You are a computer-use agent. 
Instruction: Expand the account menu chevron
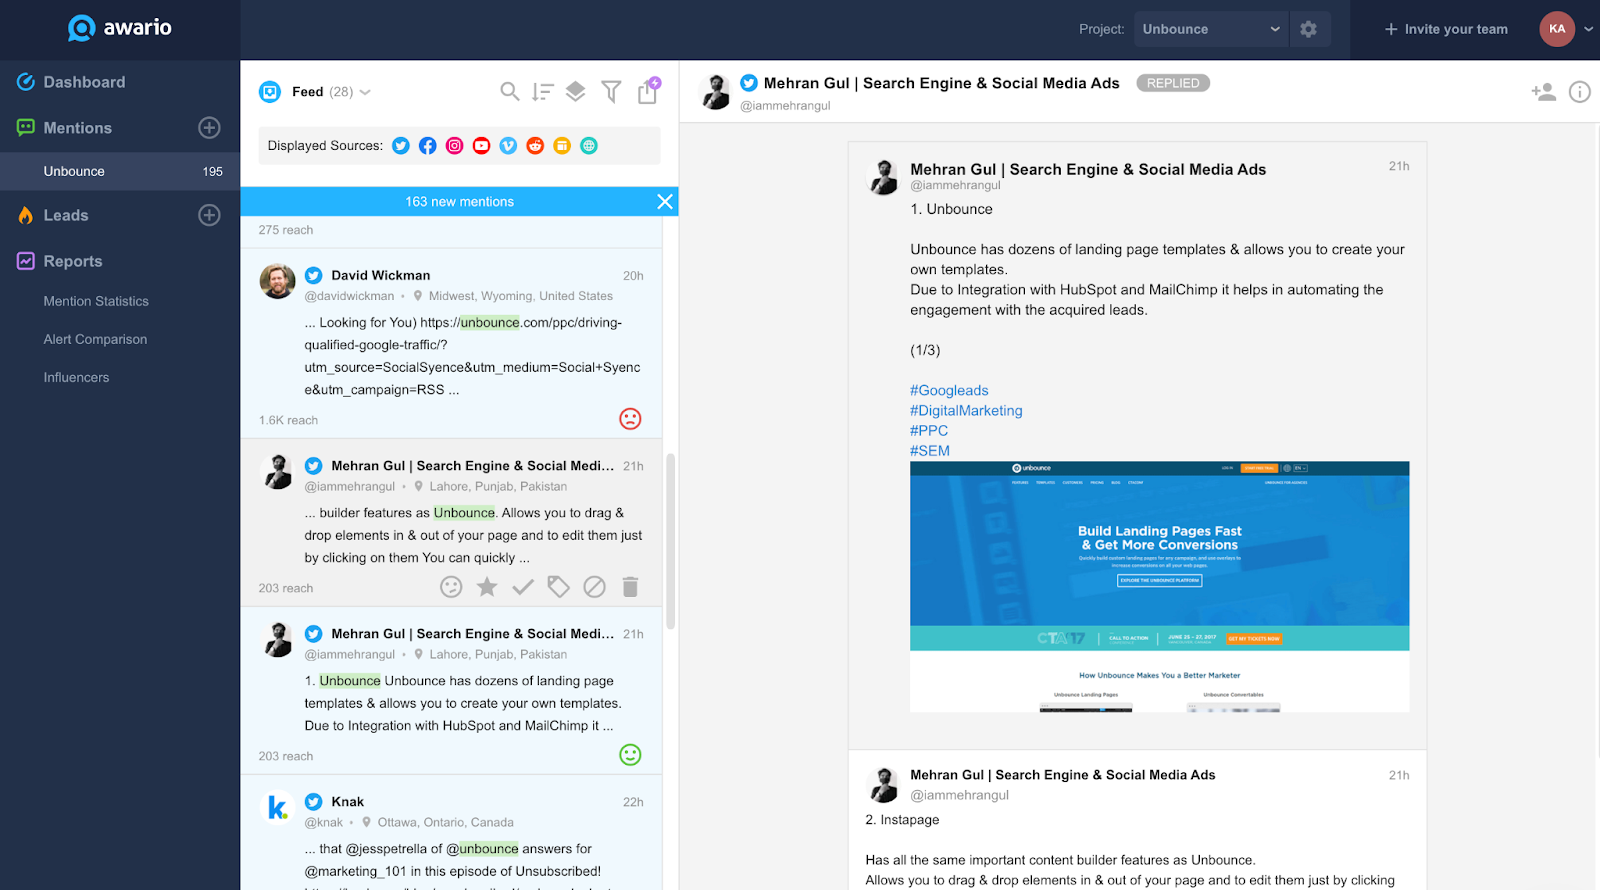pyautogui.click(x=1589, y=29)
